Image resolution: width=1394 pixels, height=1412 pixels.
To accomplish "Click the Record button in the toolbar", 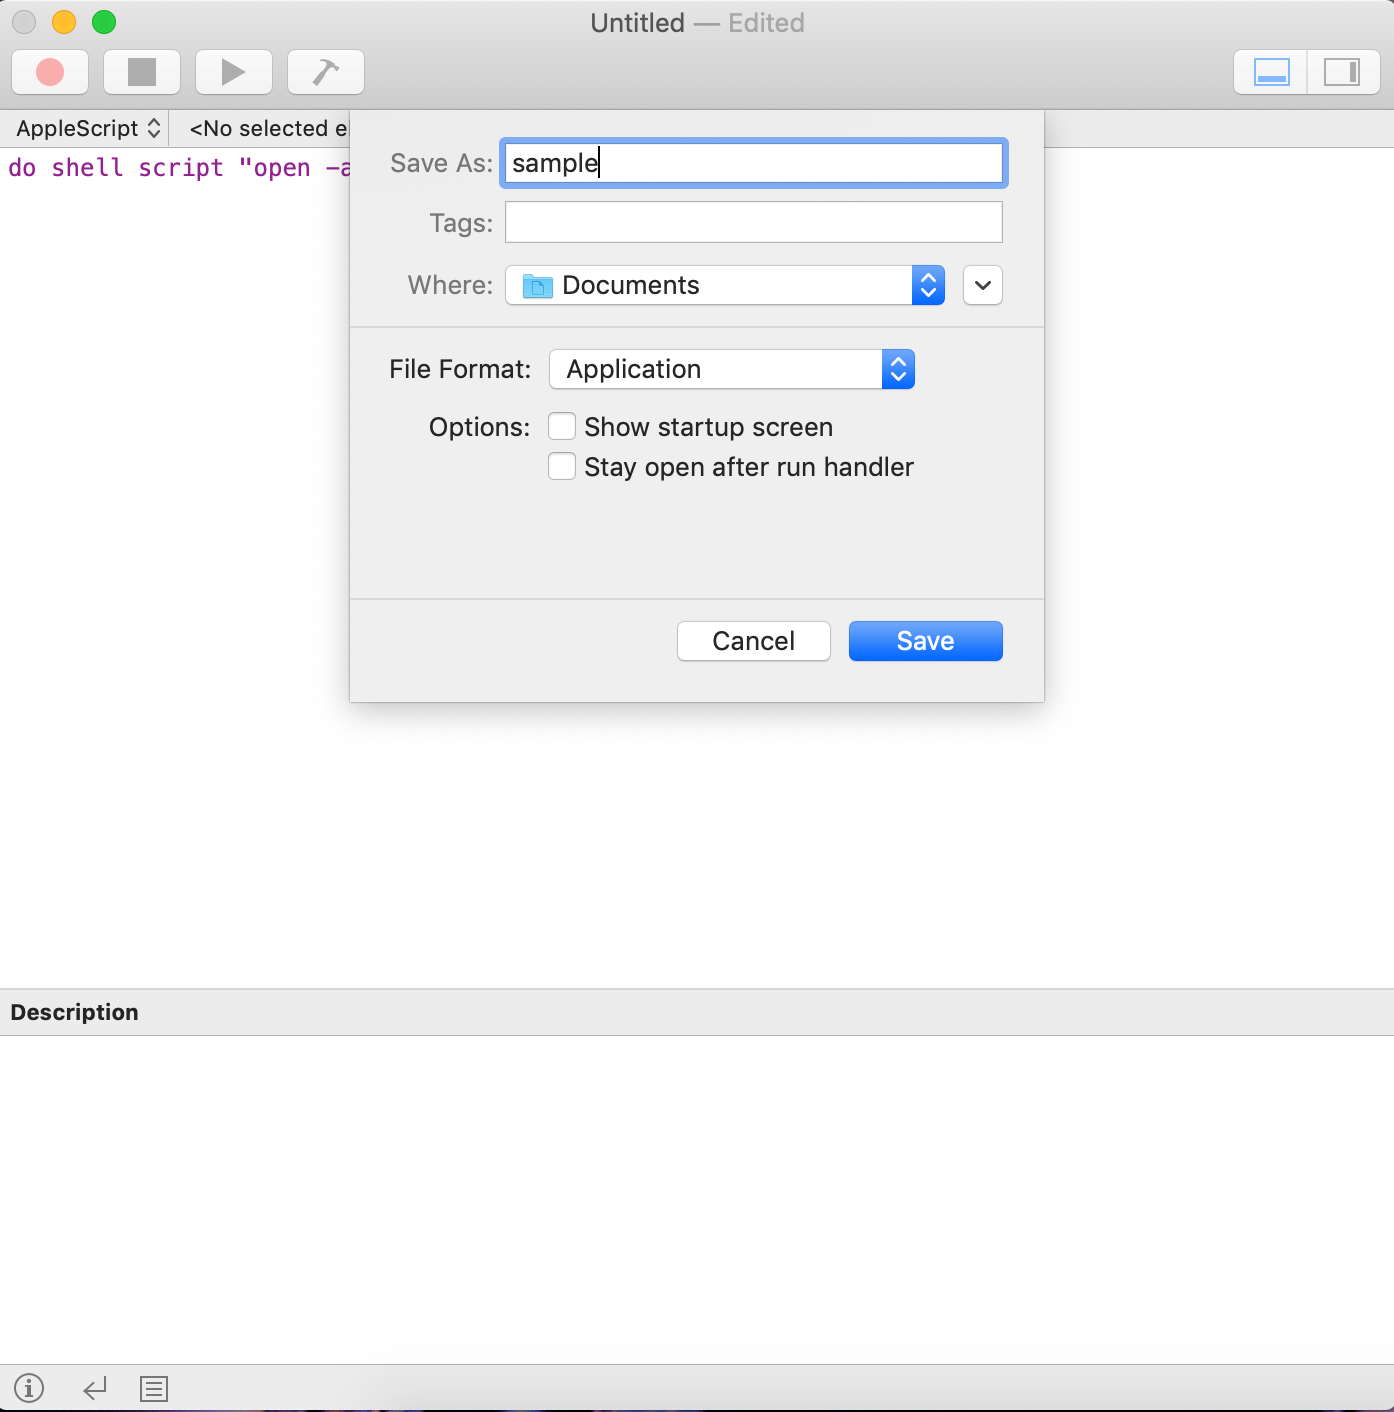I will pyautogui.click(x=50, y=72).
